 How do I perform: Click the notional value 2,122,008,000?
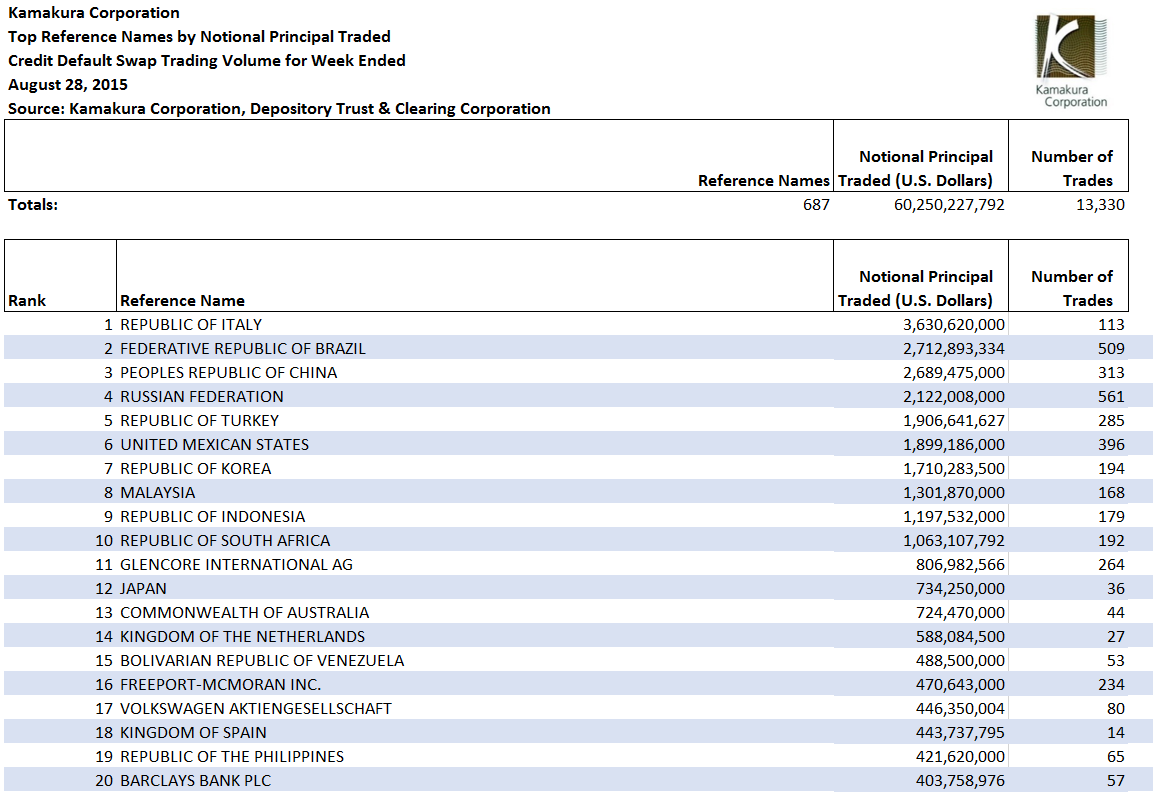click(x=954, y=396)
